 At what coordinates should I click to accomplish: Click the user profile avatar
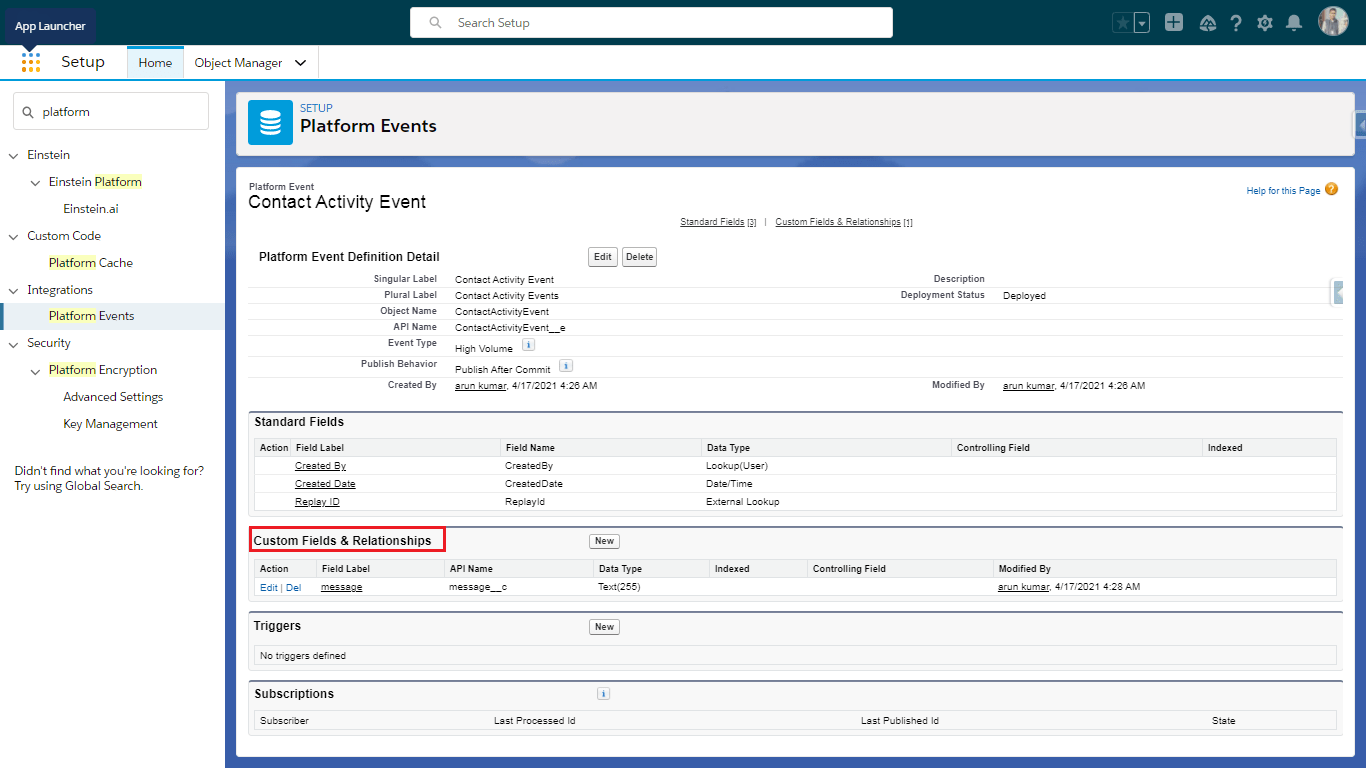point(1333,22)
